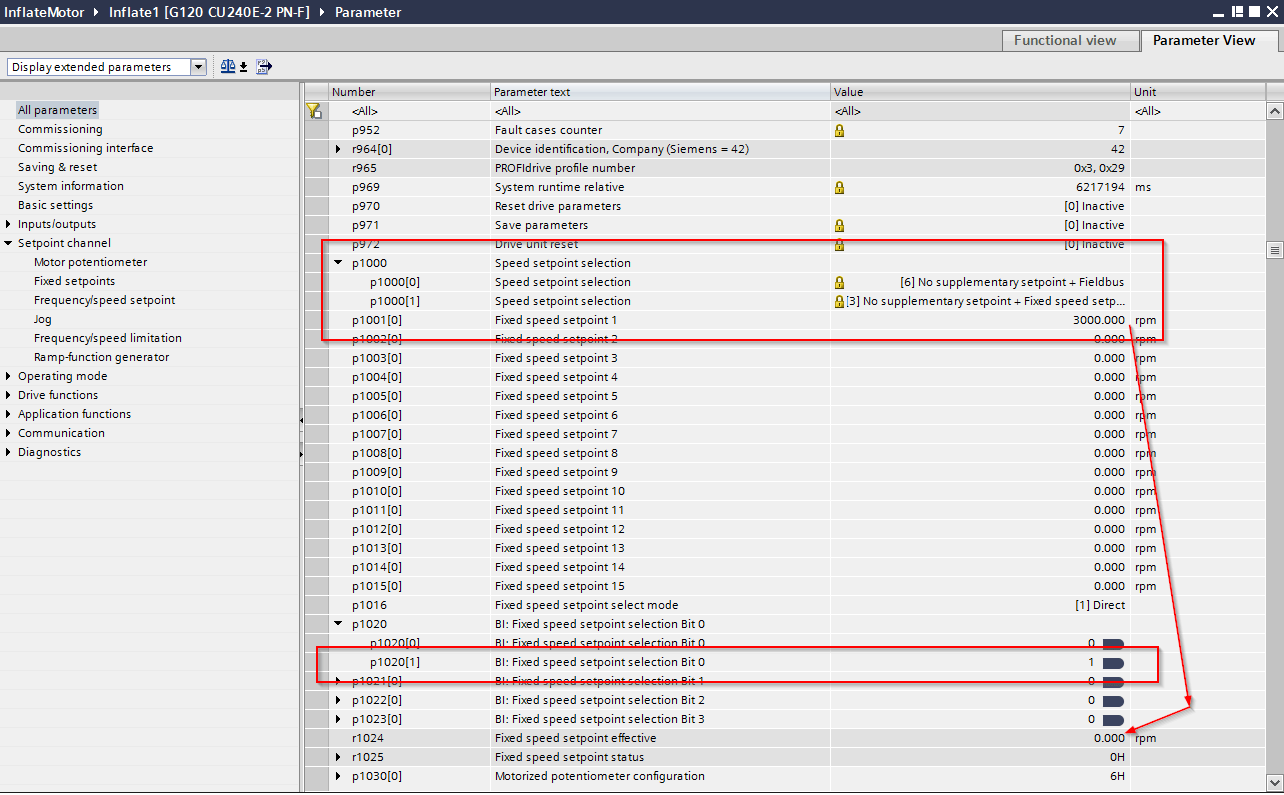Click the [1] Direct value of p1016
Viewport: 1284px width, 795px height.
1100,605
